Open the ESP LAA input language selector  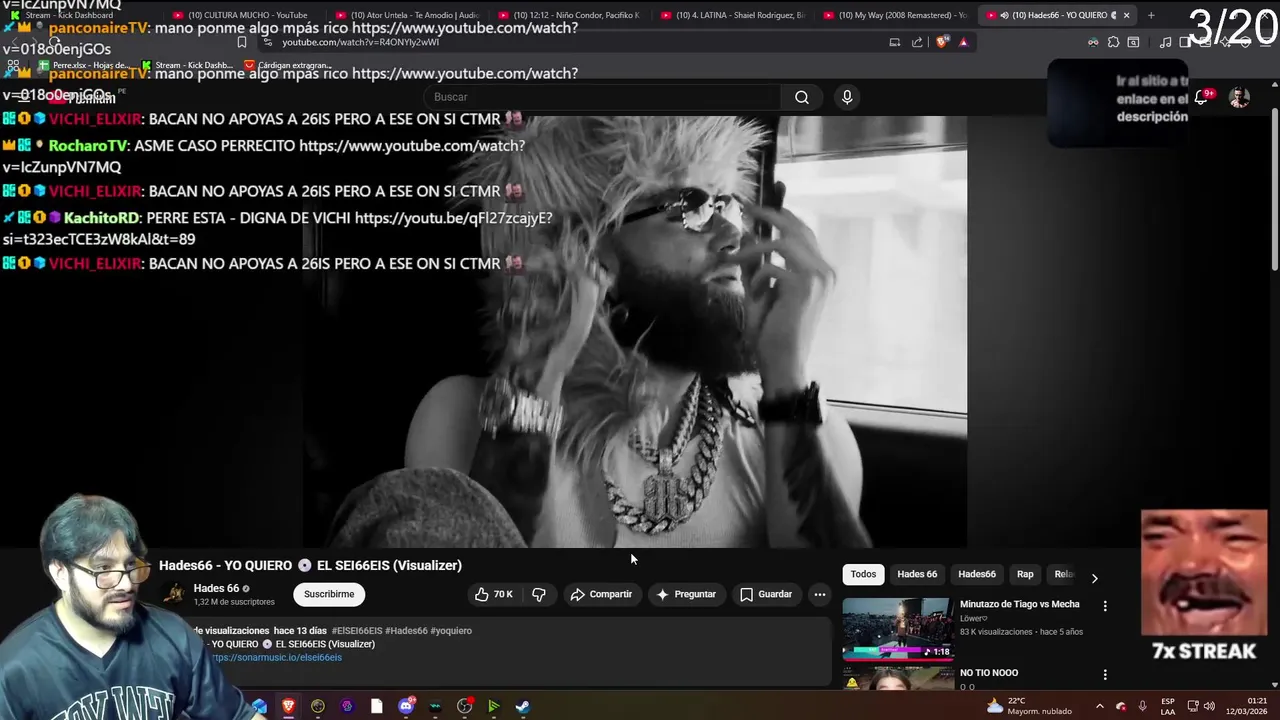[1168, 706]
